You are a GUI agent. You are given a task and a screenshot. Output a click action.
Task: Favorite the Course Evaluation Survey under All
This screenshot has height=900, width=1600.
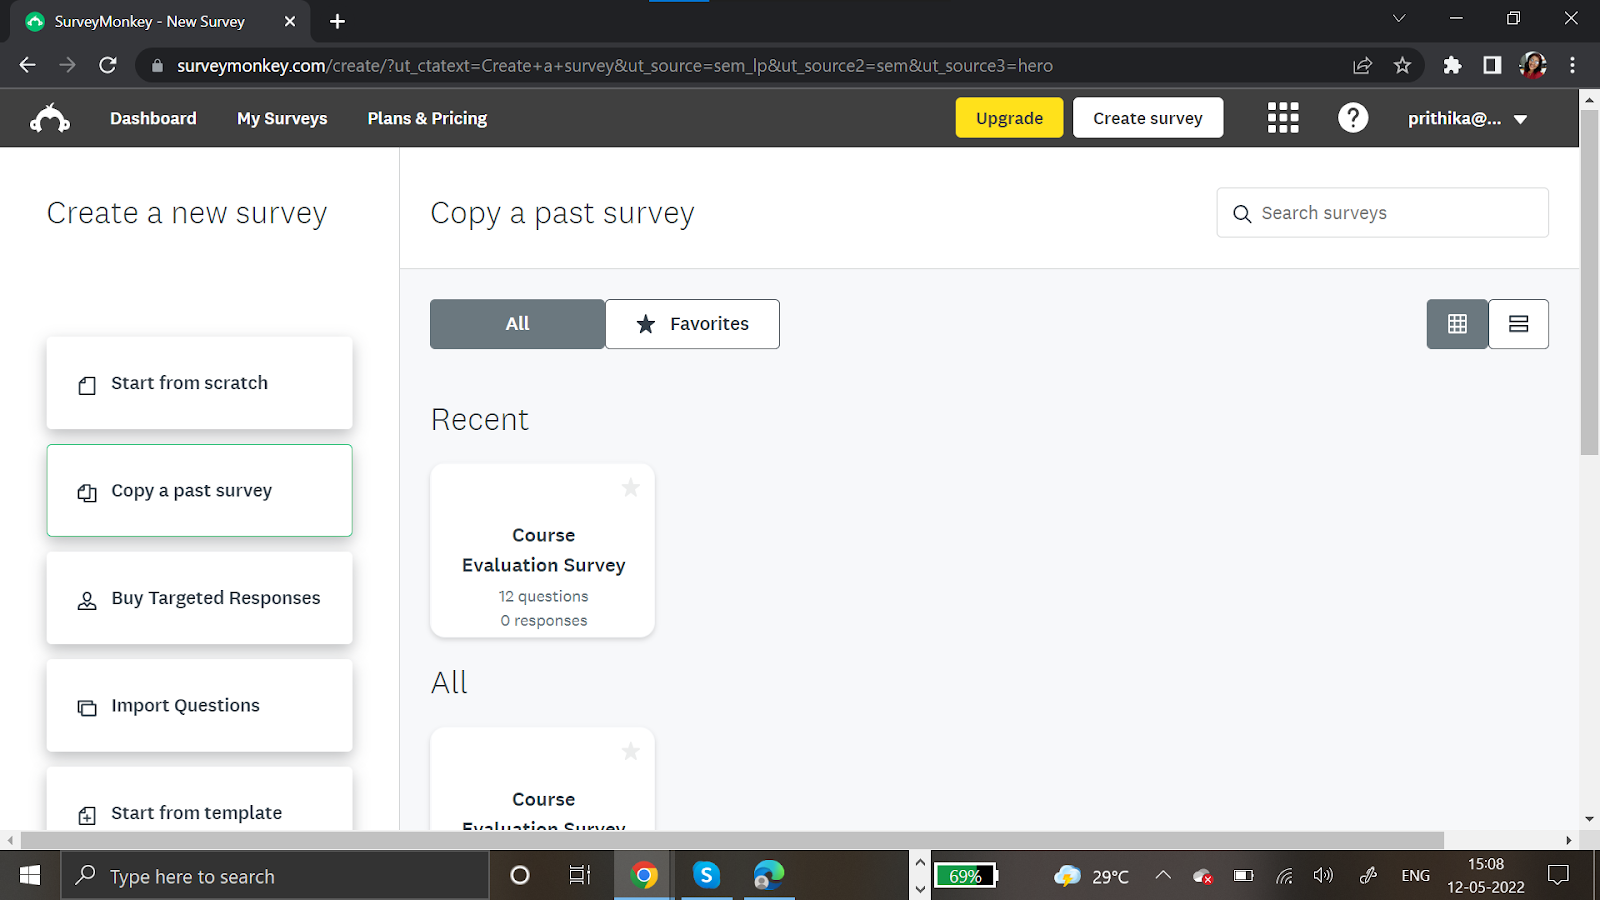tap(631, 751)
